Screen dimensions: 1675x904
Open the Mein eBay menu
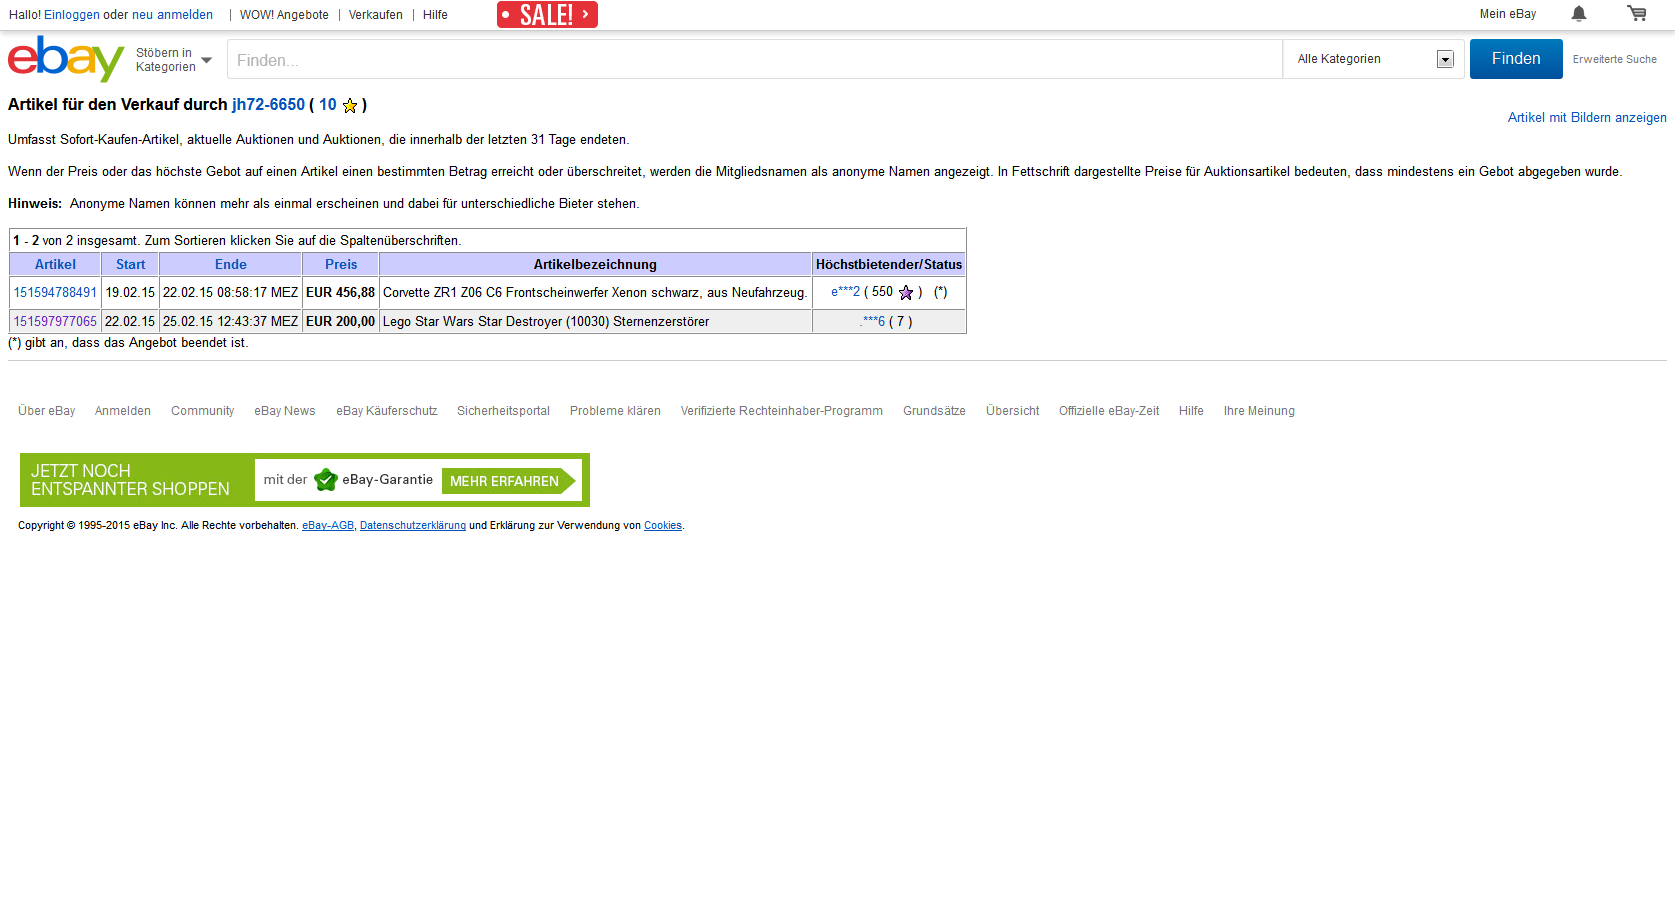pyautogui.click(x=1508, y=14)
